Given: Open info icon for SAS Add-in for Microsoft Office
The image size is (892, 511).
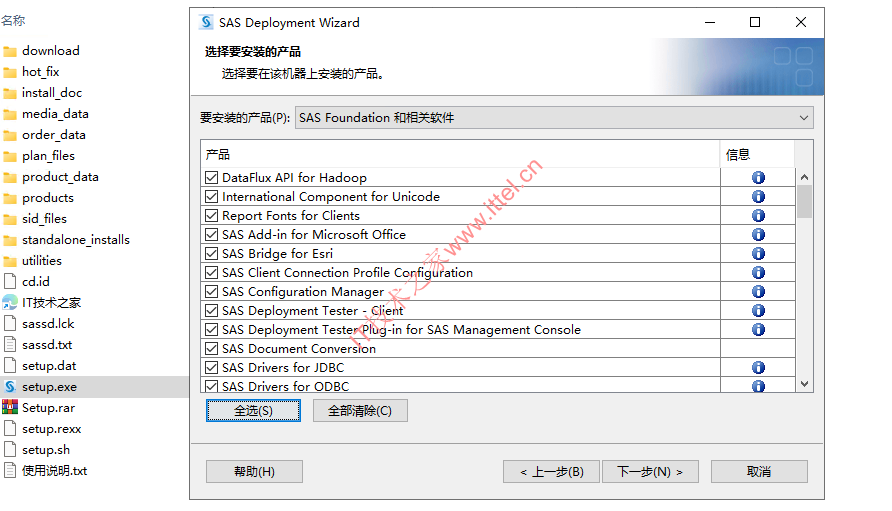Looking at the screenshot, I should [758, 234].
